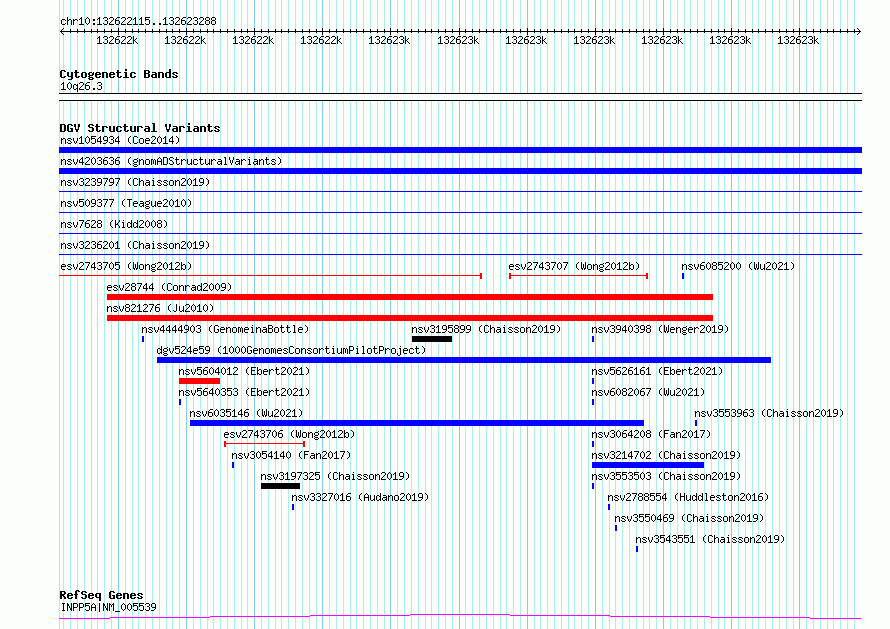The width and height of the screenshot is (890, 629).
Task: Select the blue nsv6035146 (Wu2021) bar
Action: [417, 423]
